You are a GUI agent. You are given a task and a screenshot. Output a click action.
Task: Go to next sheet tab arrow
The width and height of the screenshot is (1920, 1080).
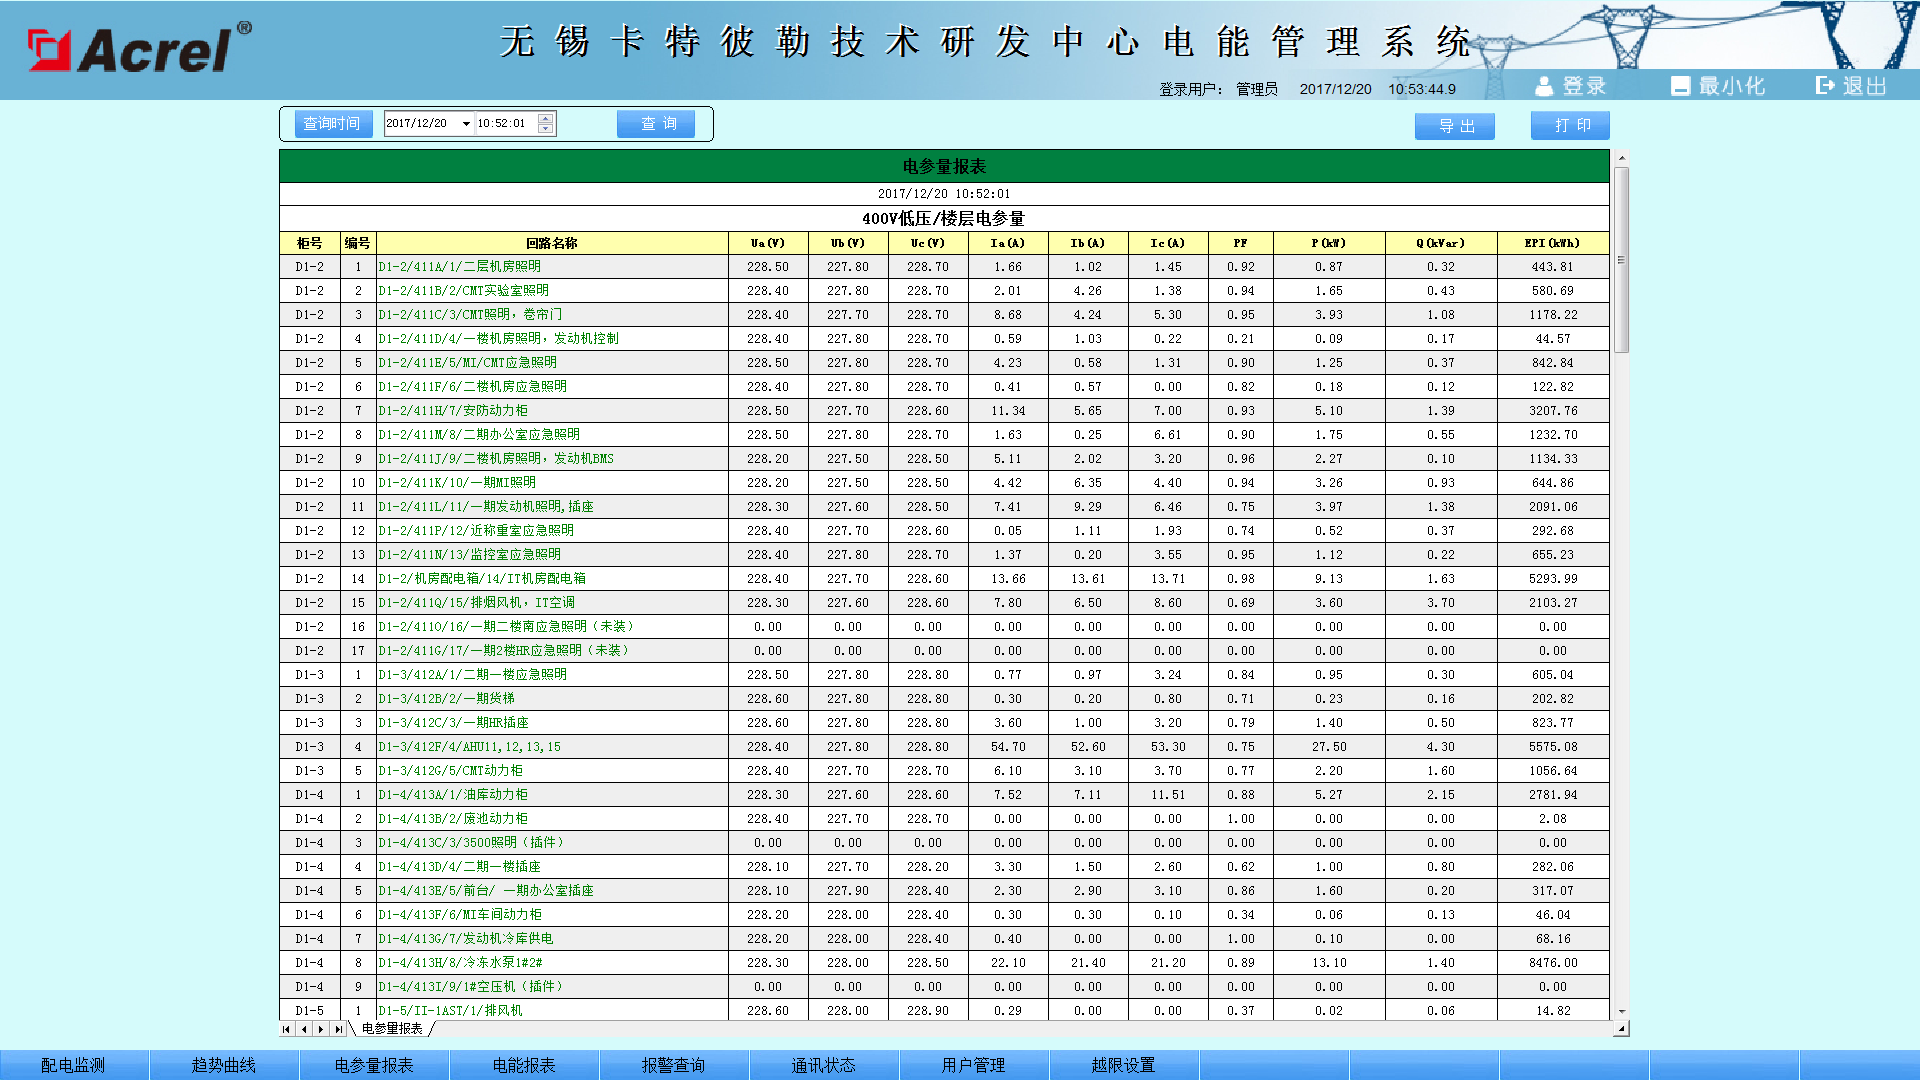pos(321,1029)
